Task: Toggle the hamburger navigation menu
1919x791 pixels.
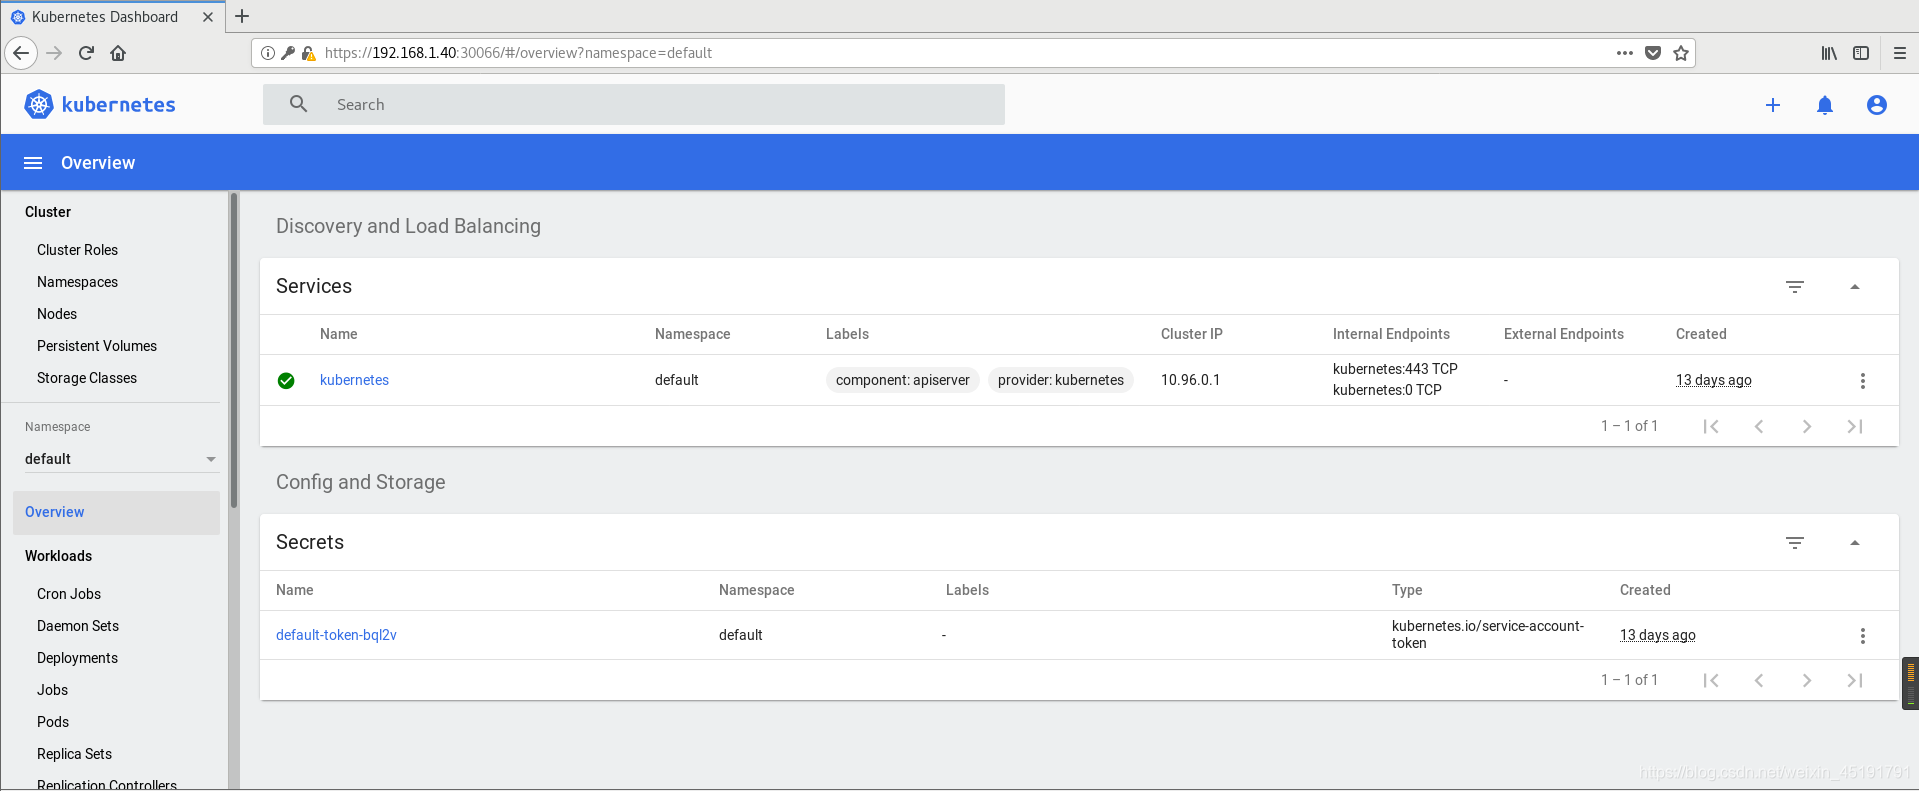Action: pos(33,163)
